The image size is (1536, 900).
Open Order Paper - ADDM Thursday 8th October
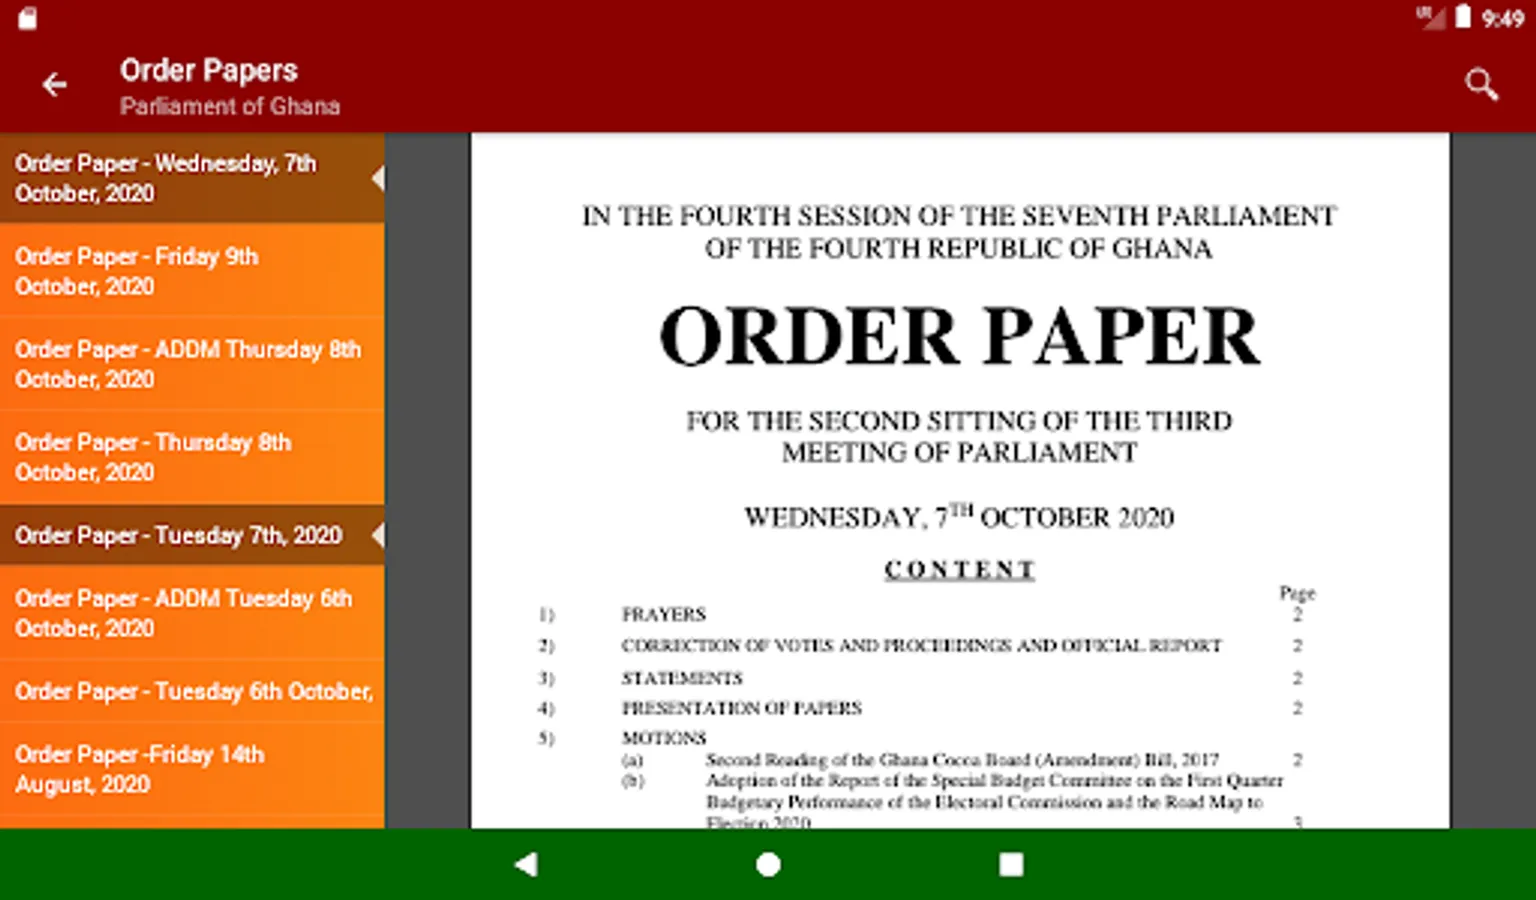(x=192, y=364)
